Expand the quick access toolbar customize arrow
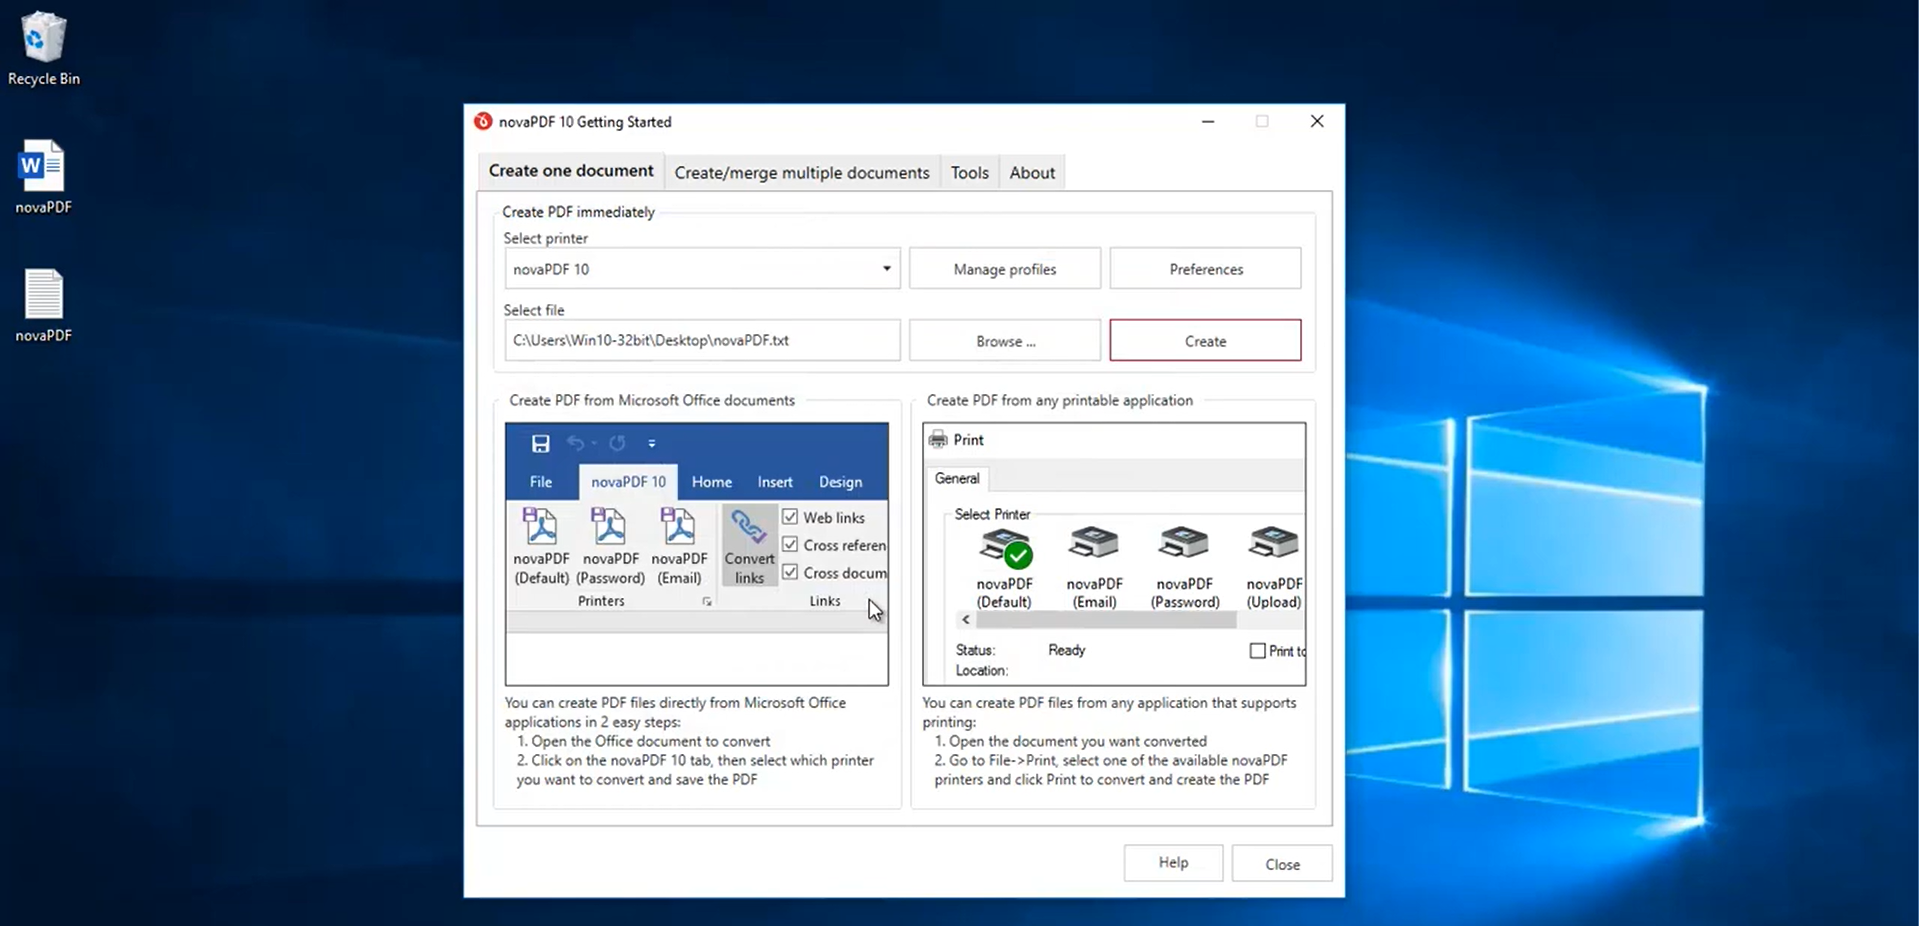1919x926 pixels. (x=652, y=444)
